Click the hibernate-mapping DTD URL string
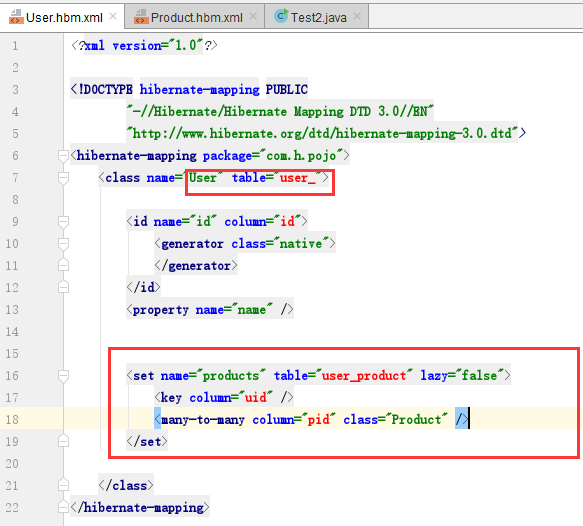 click(322, 133)
